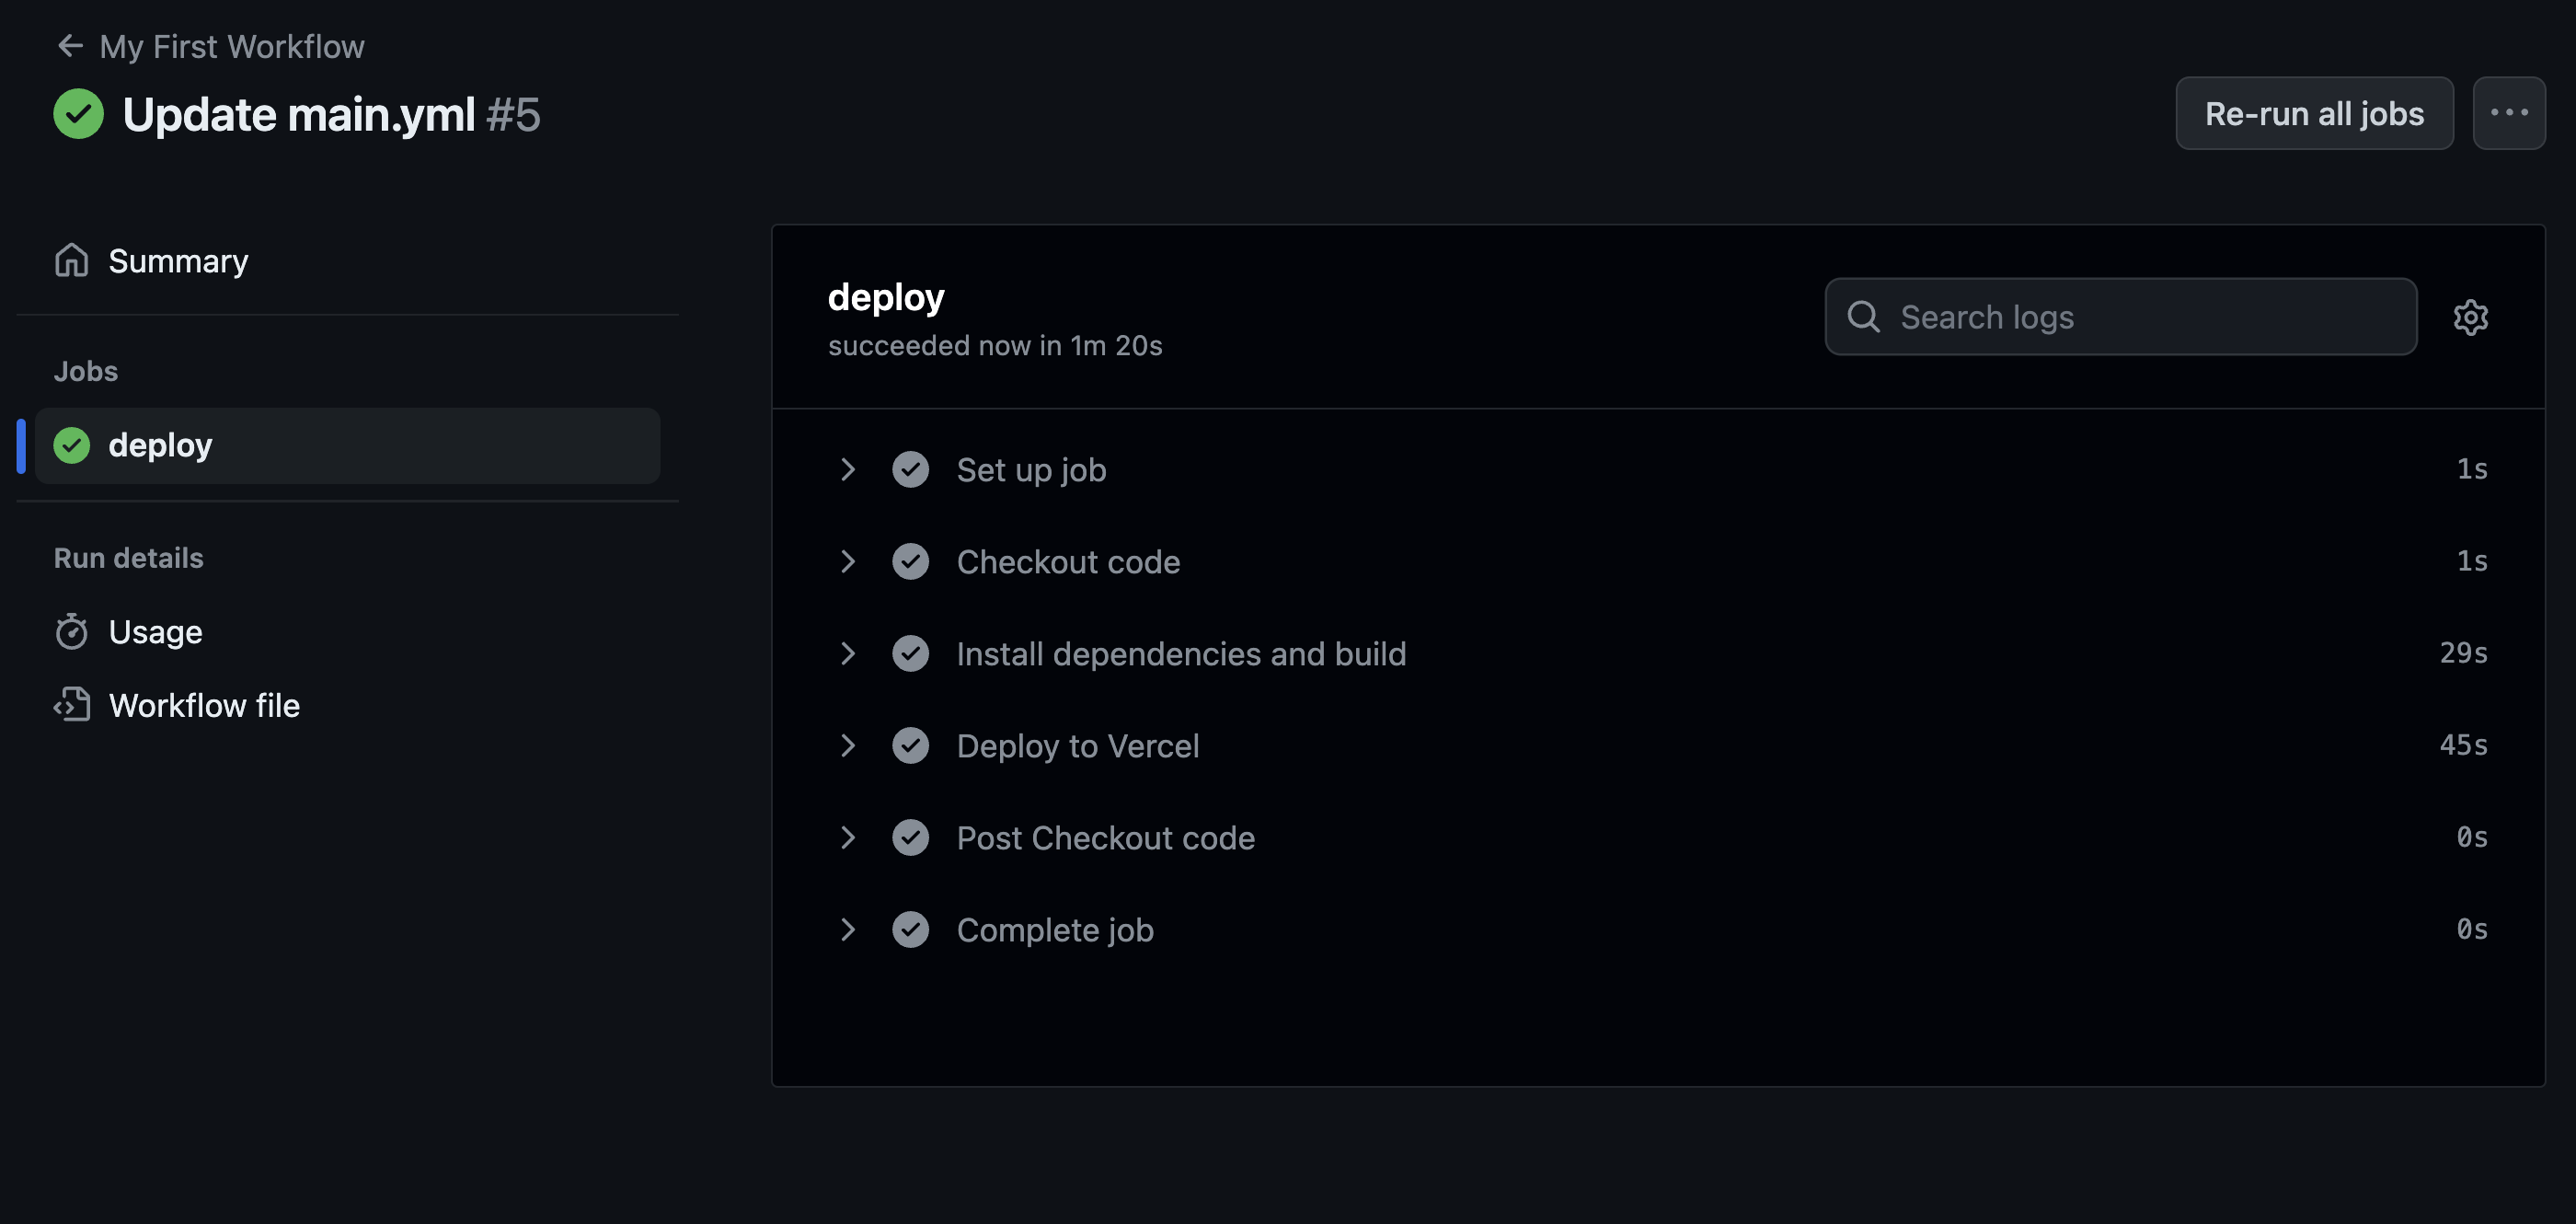This screenshot has width=2576, height=1224.
Task: Expand the Deploy to Vercel step
Action: (x=848, y=746)
